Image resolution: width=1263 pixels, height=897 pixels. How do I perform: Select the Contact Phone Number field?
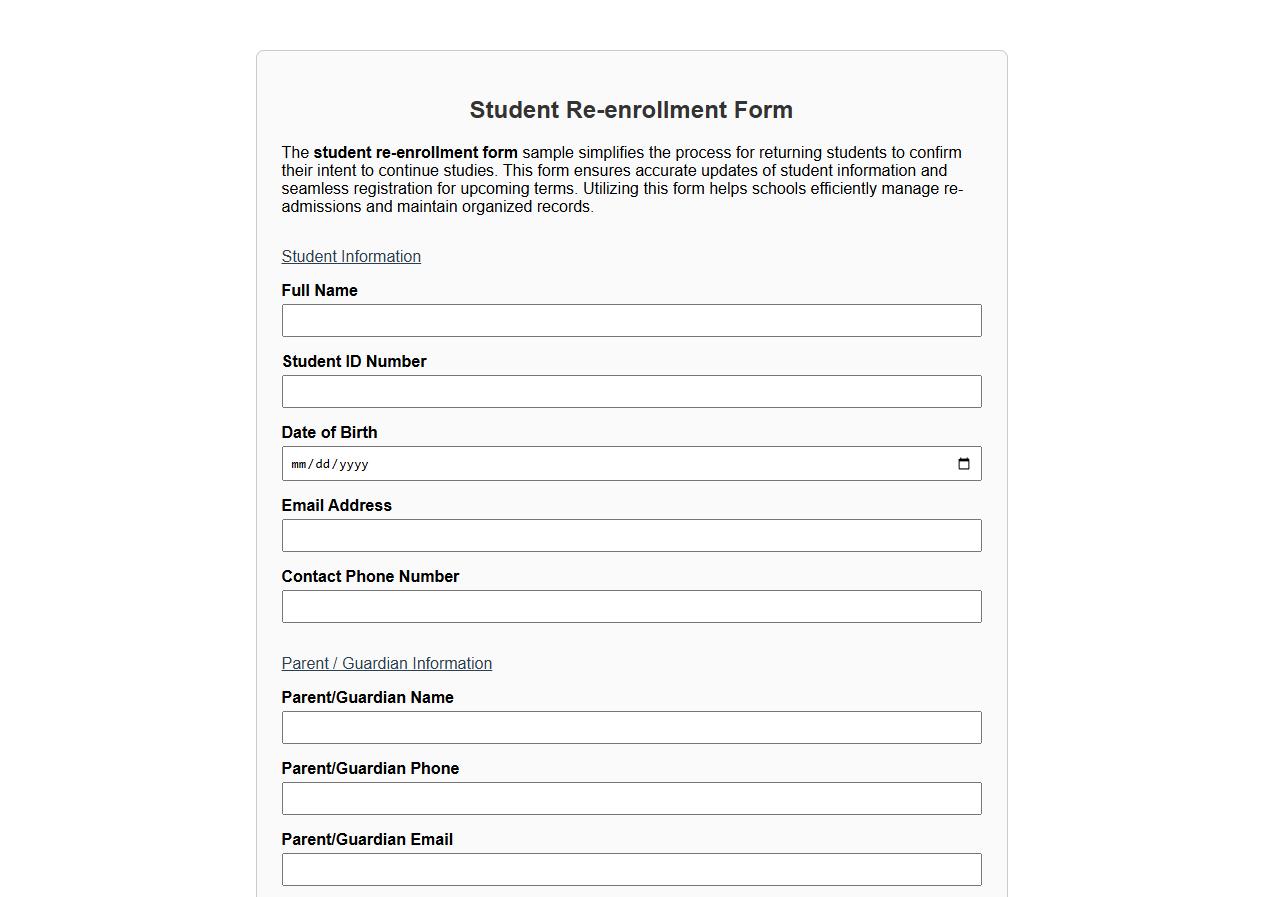(x=631, y=606)
